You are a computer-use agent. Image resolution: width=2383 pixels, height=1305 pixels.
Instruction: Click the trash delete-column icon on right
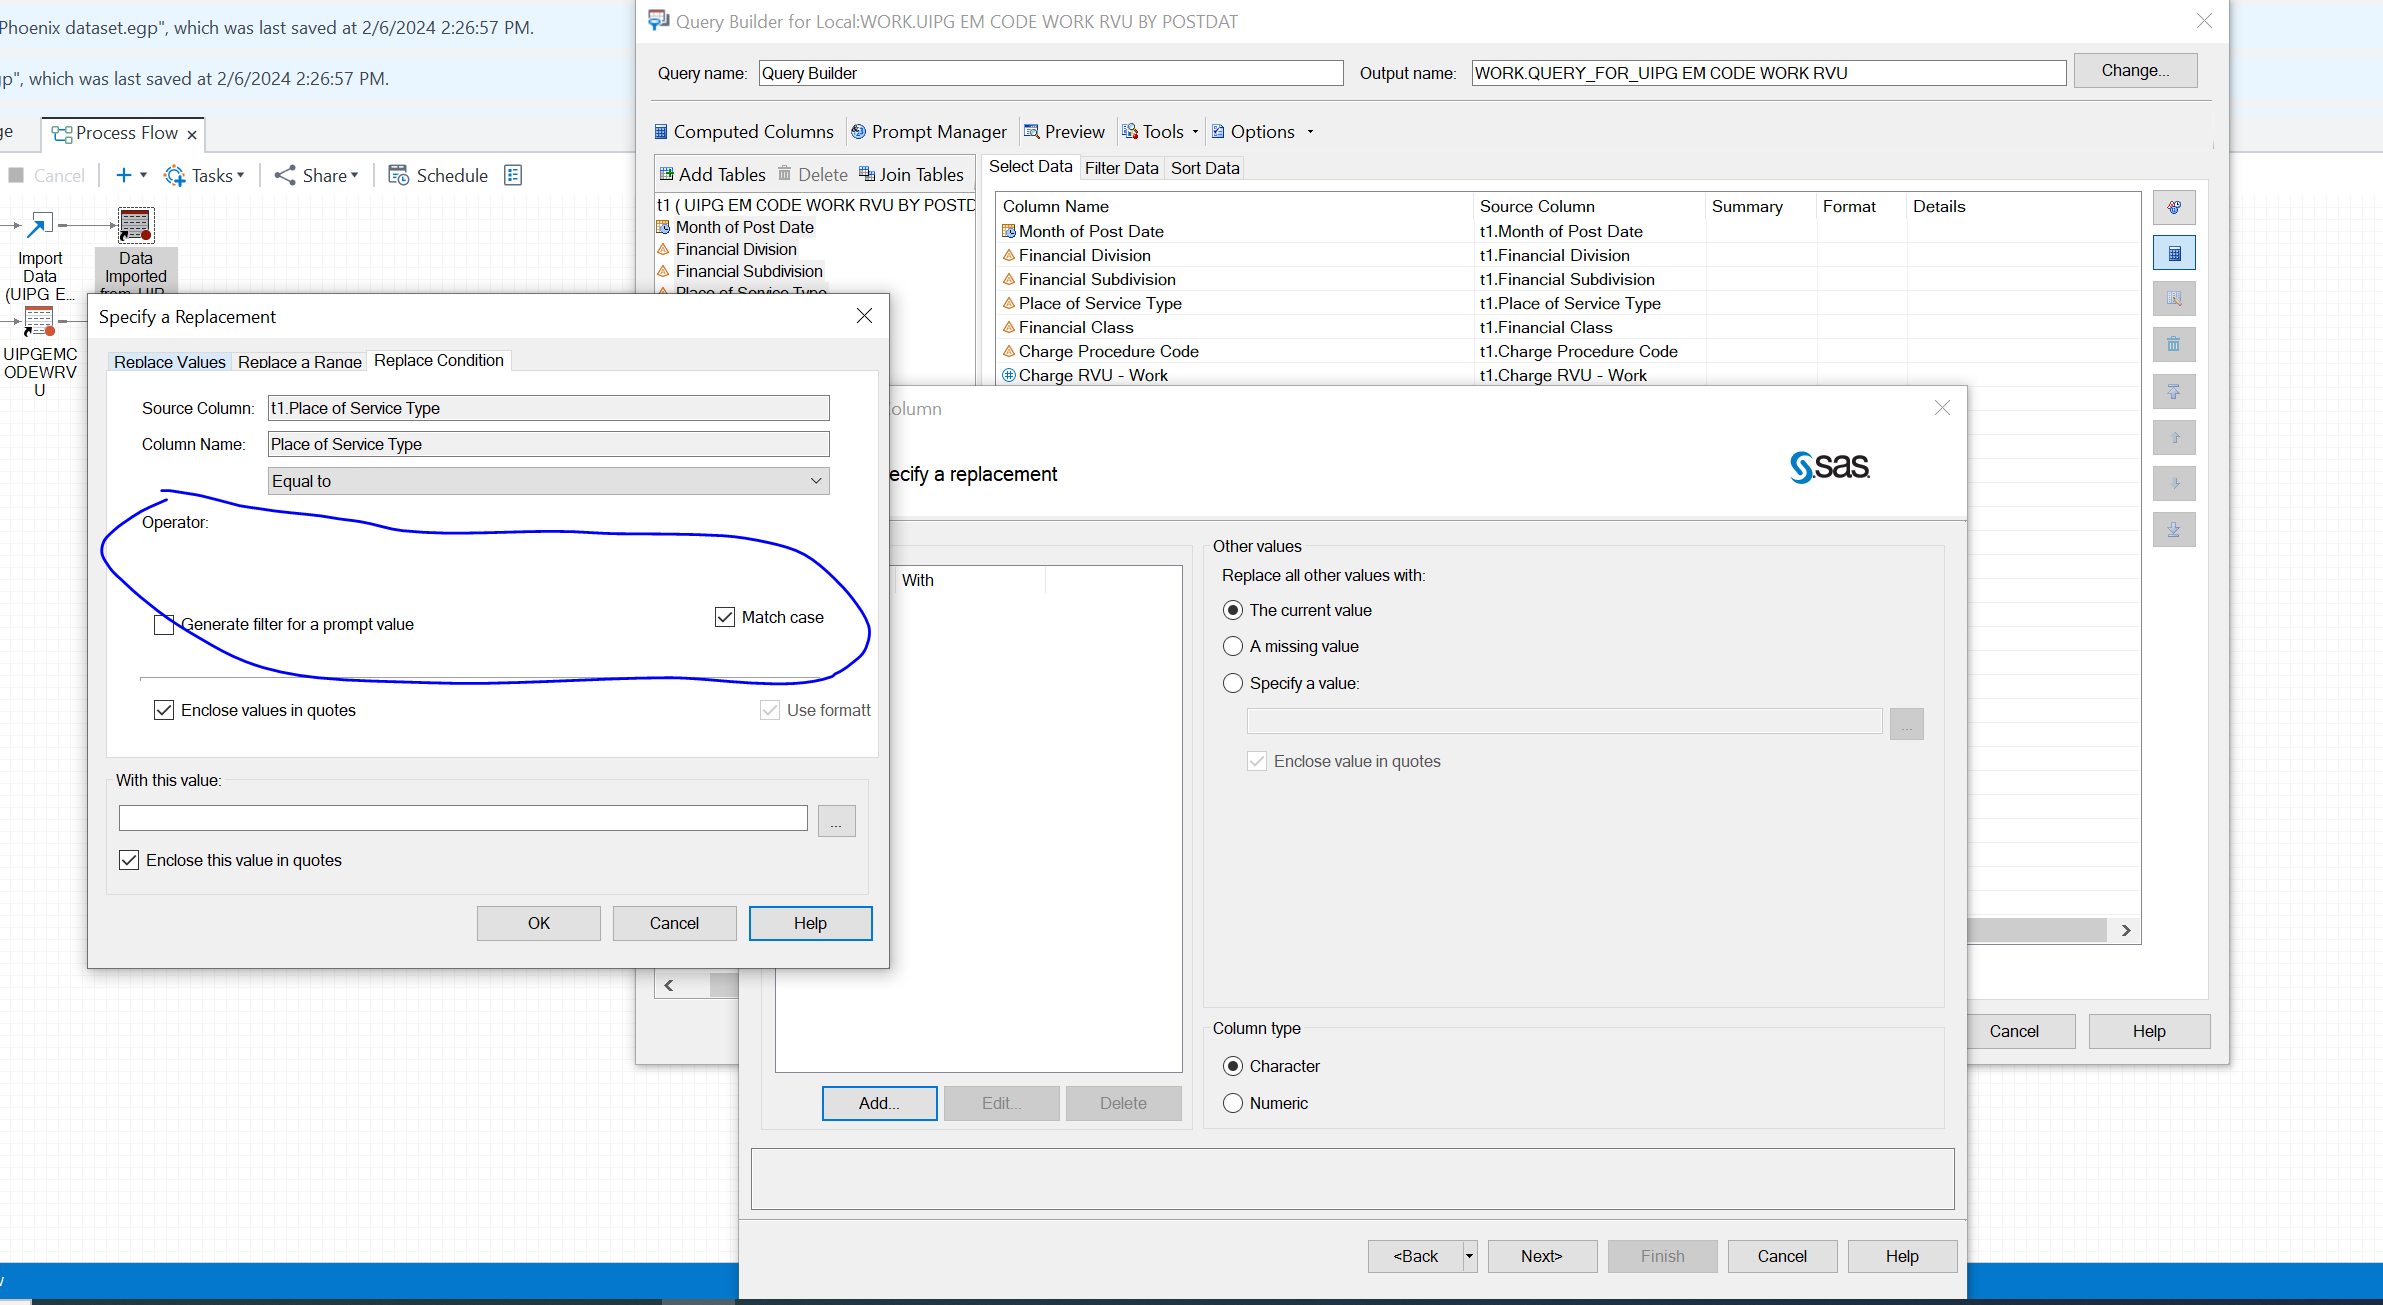2174,345
